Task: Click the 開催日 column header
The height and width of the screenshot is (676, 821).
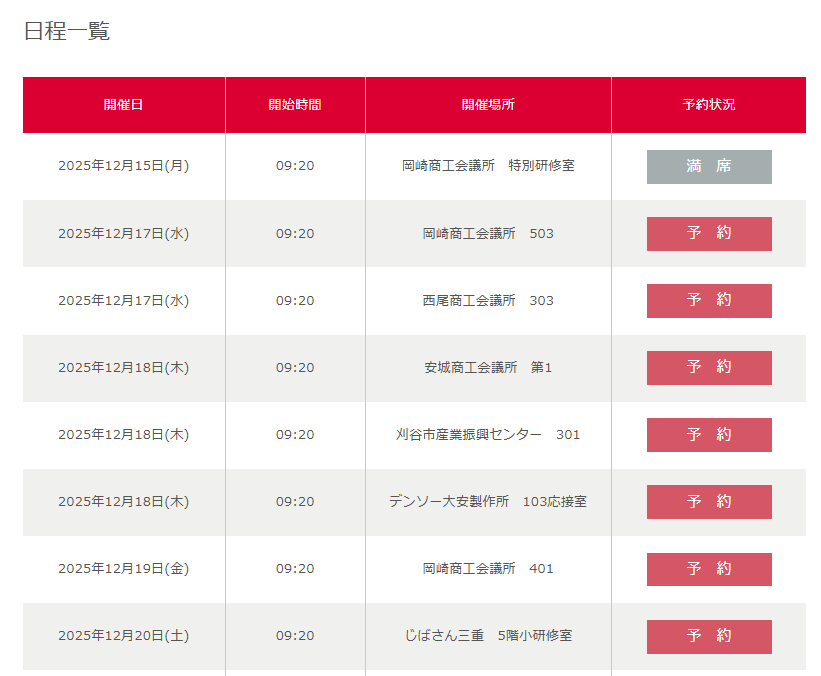Action: (123, 105)
